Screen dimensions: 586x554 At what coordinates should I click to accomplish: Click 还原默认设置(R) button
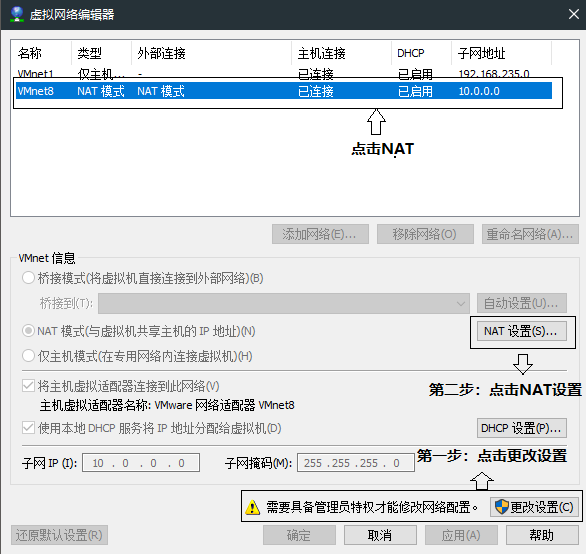(x=59, y=535)
